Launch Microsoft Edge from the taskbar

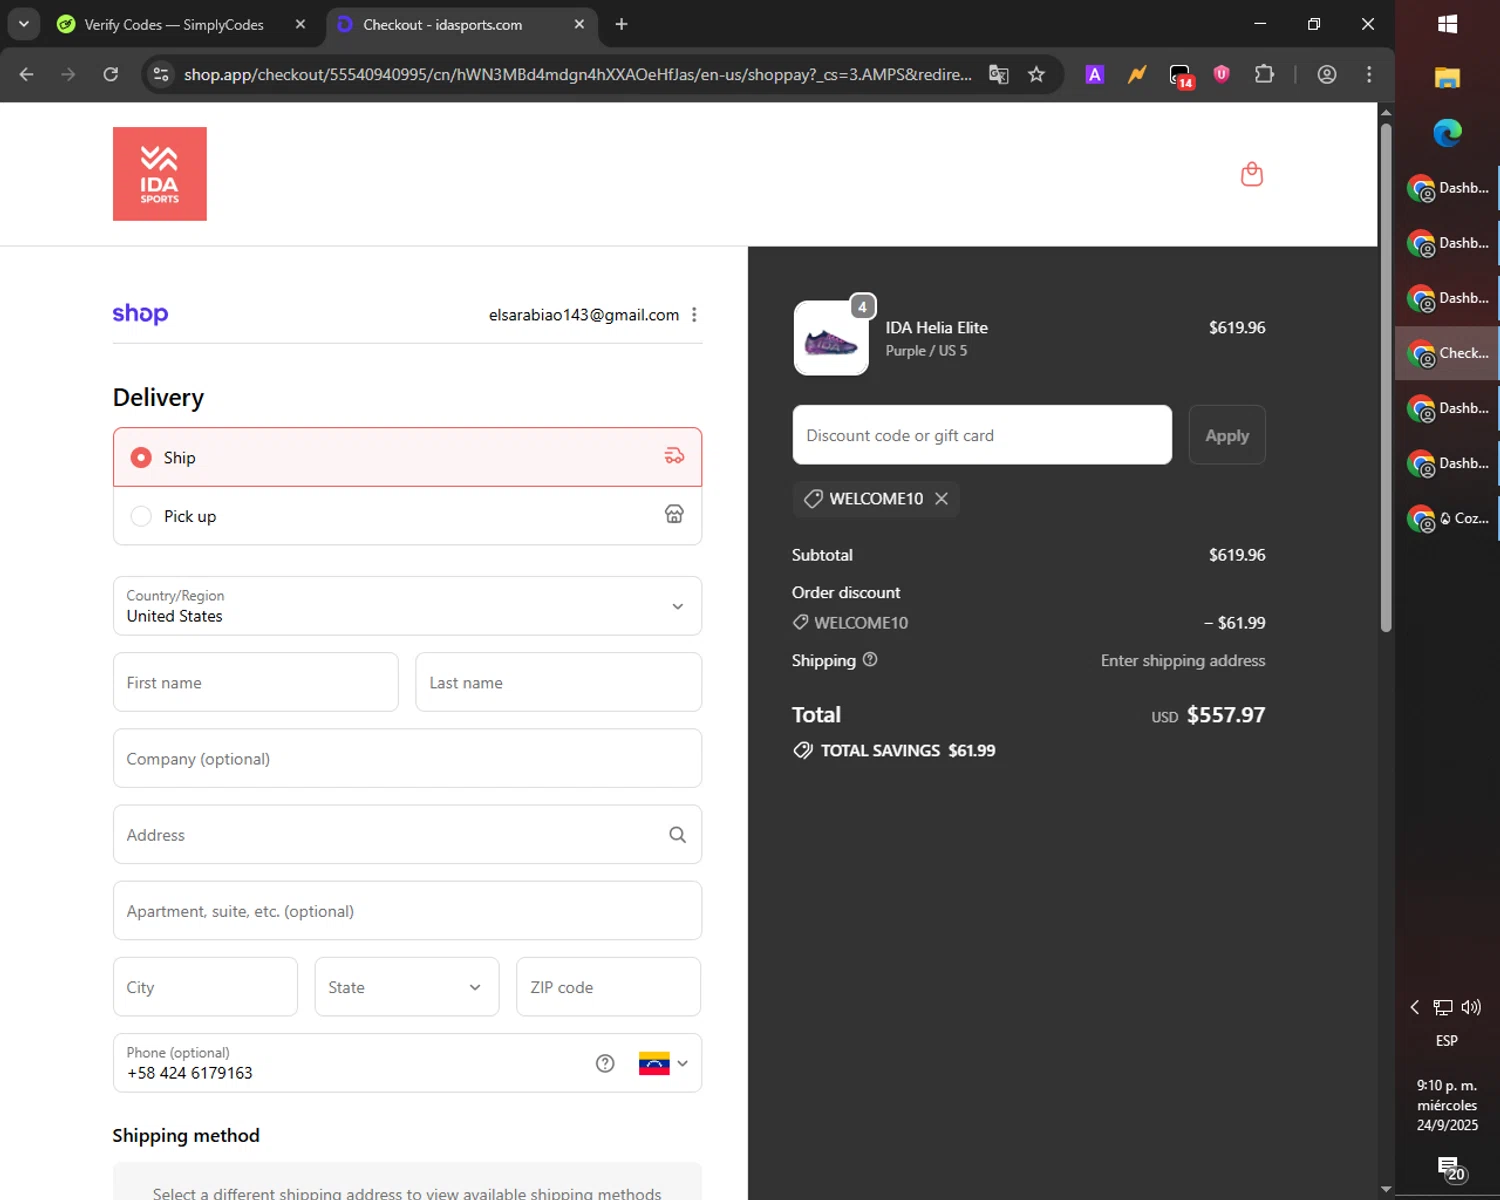(x=1447, y=132)
